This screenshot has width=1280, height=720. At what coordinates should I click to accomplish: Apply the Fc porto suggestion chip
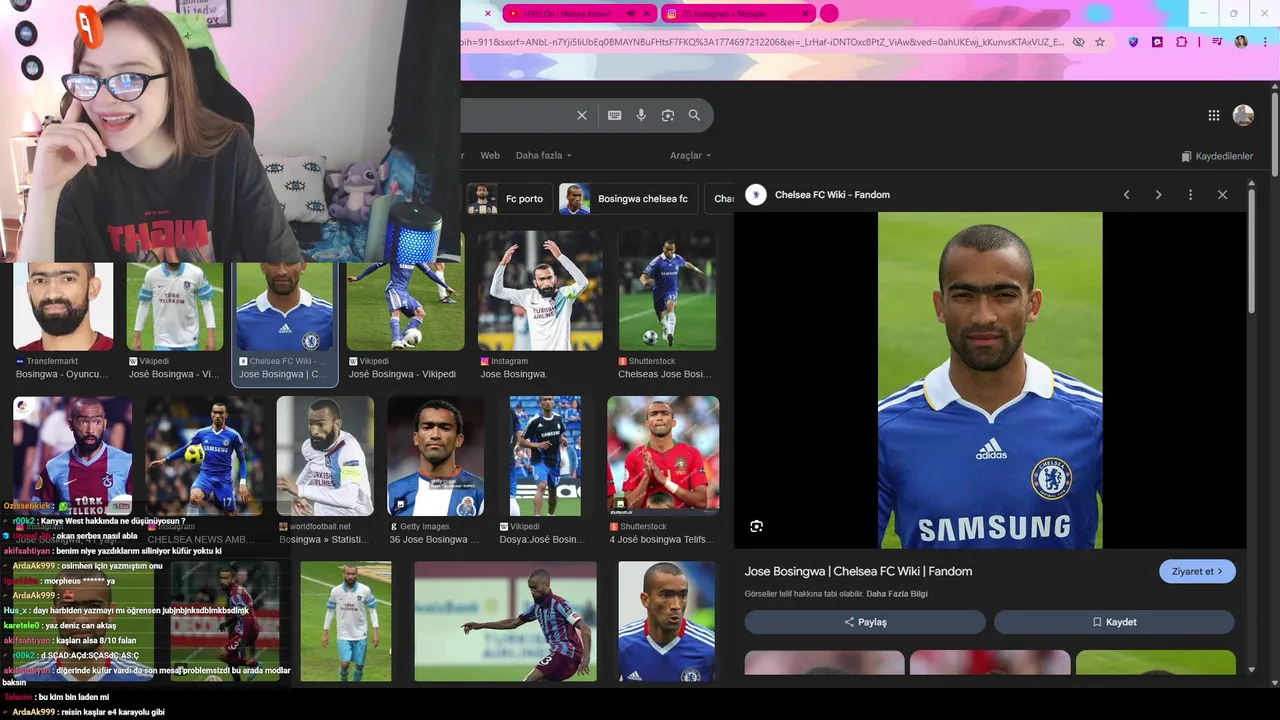click(509, 199)
